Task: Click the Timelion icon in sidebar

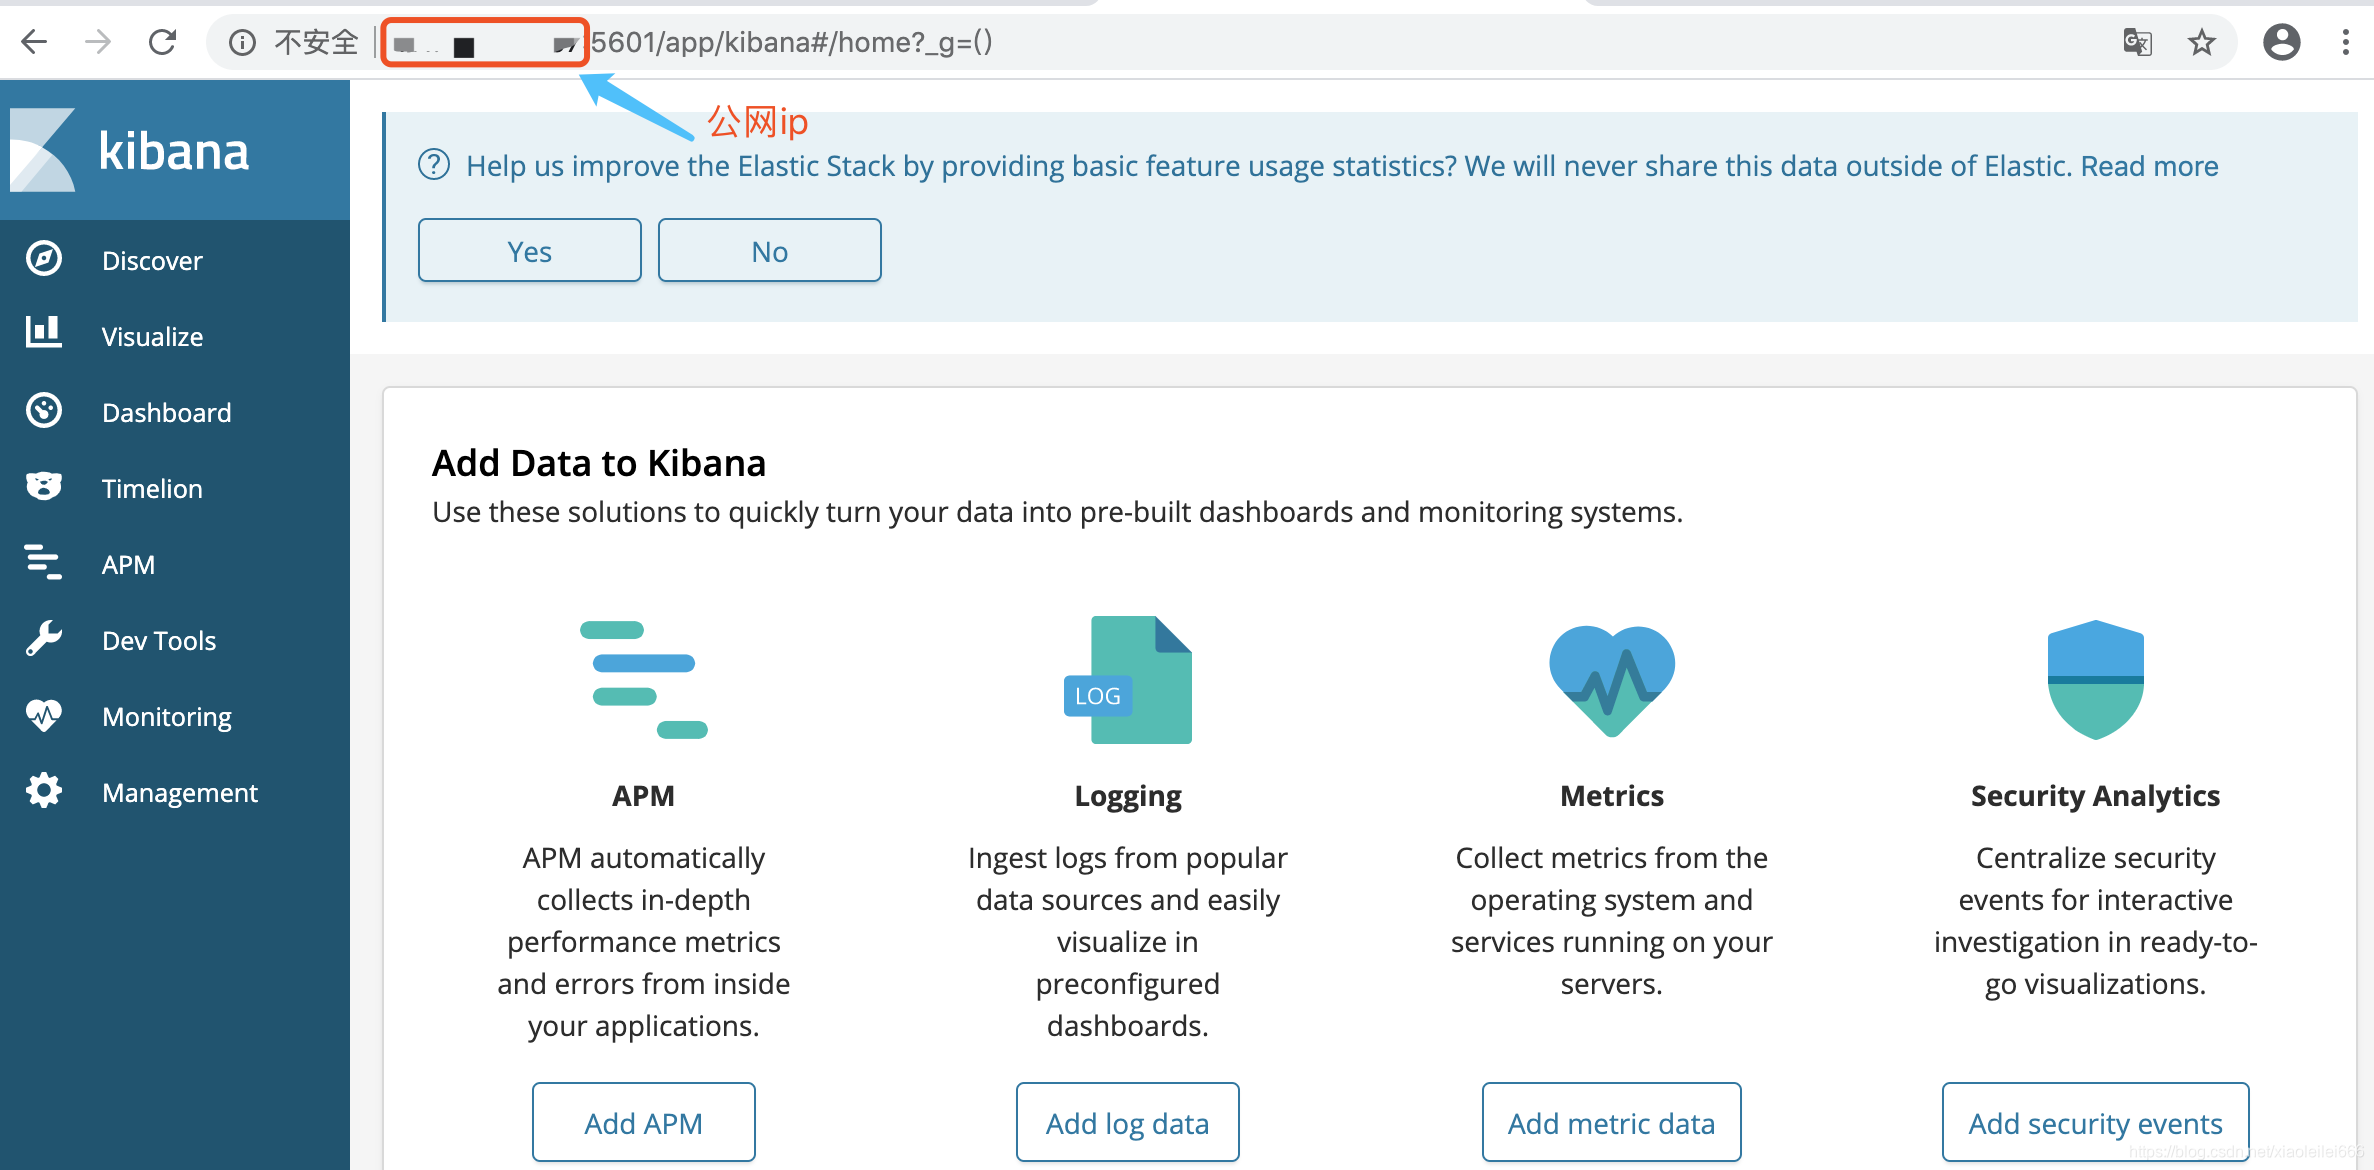Action: (x=41, y=487)
